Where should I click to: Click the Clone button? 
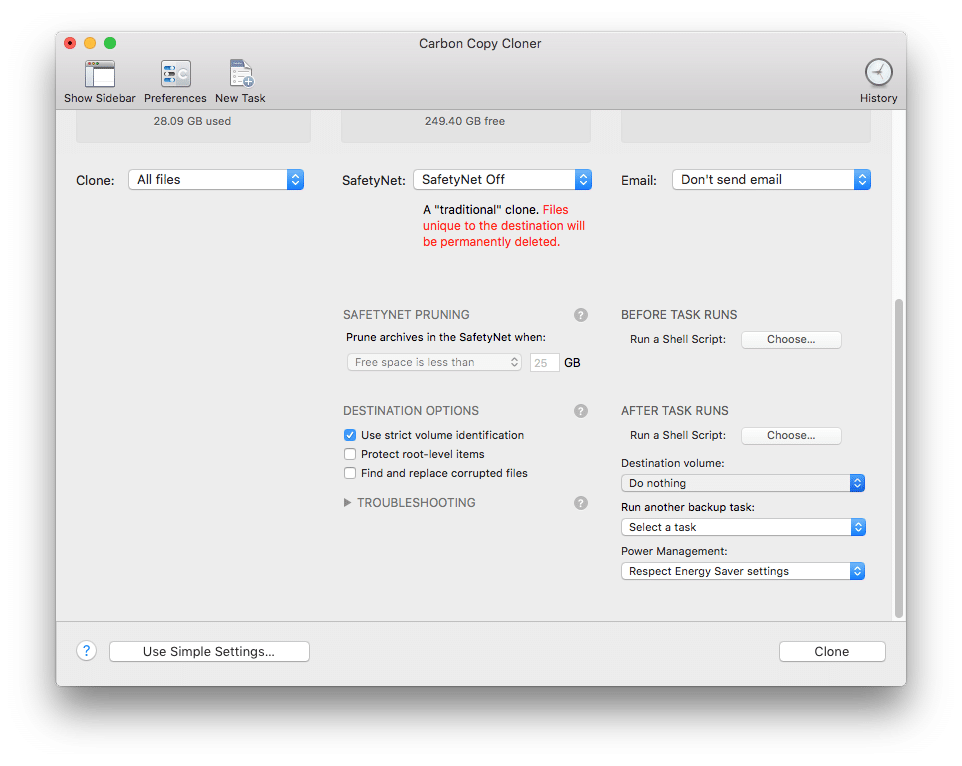pos(832,652)
